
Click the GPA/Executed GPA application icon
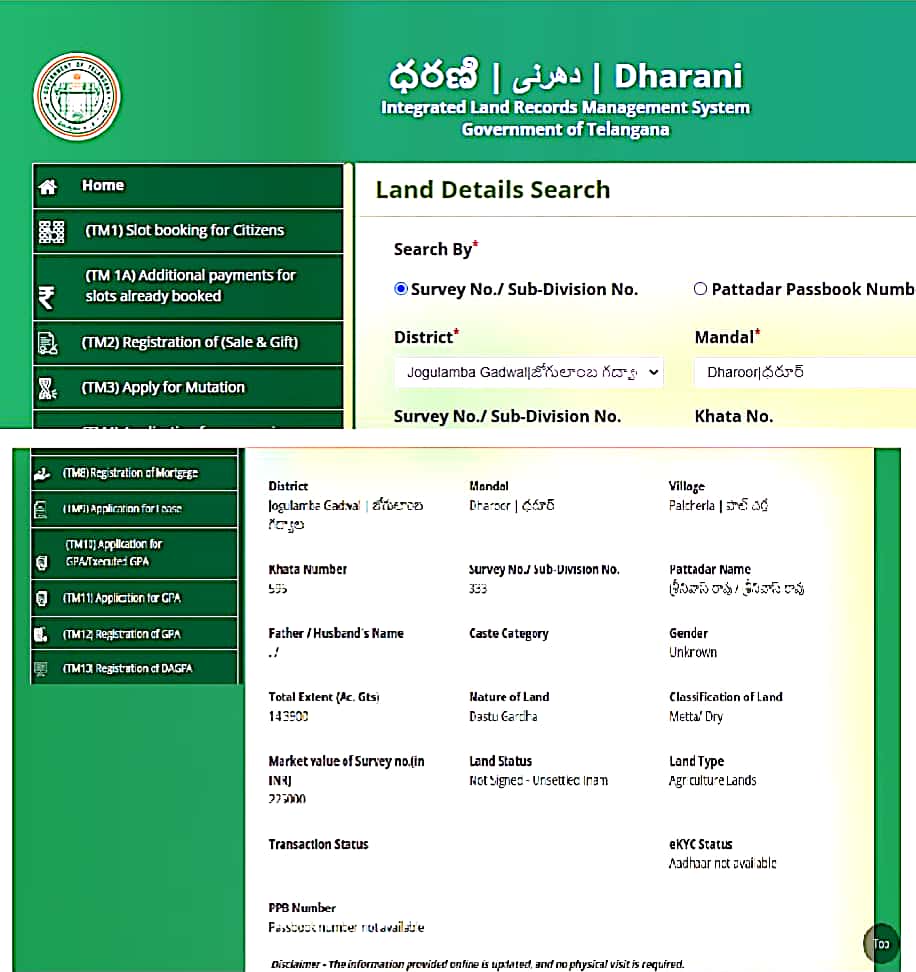pyautogui.click(x=42, y=562)
